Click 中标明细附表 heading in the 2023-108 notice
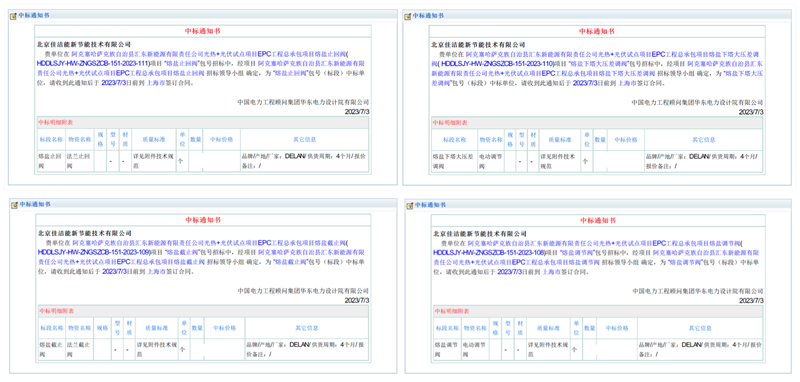 452,311
